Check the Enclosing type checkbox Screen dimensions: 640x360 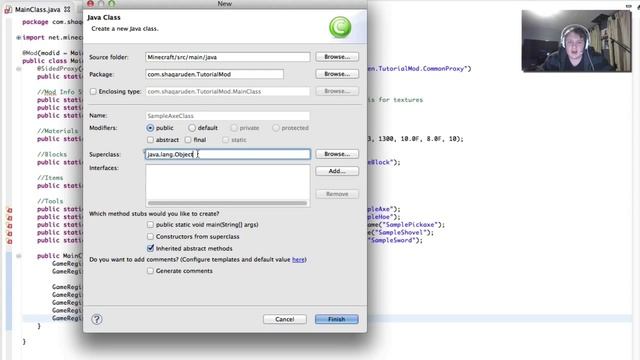click(x=93, y=91)
